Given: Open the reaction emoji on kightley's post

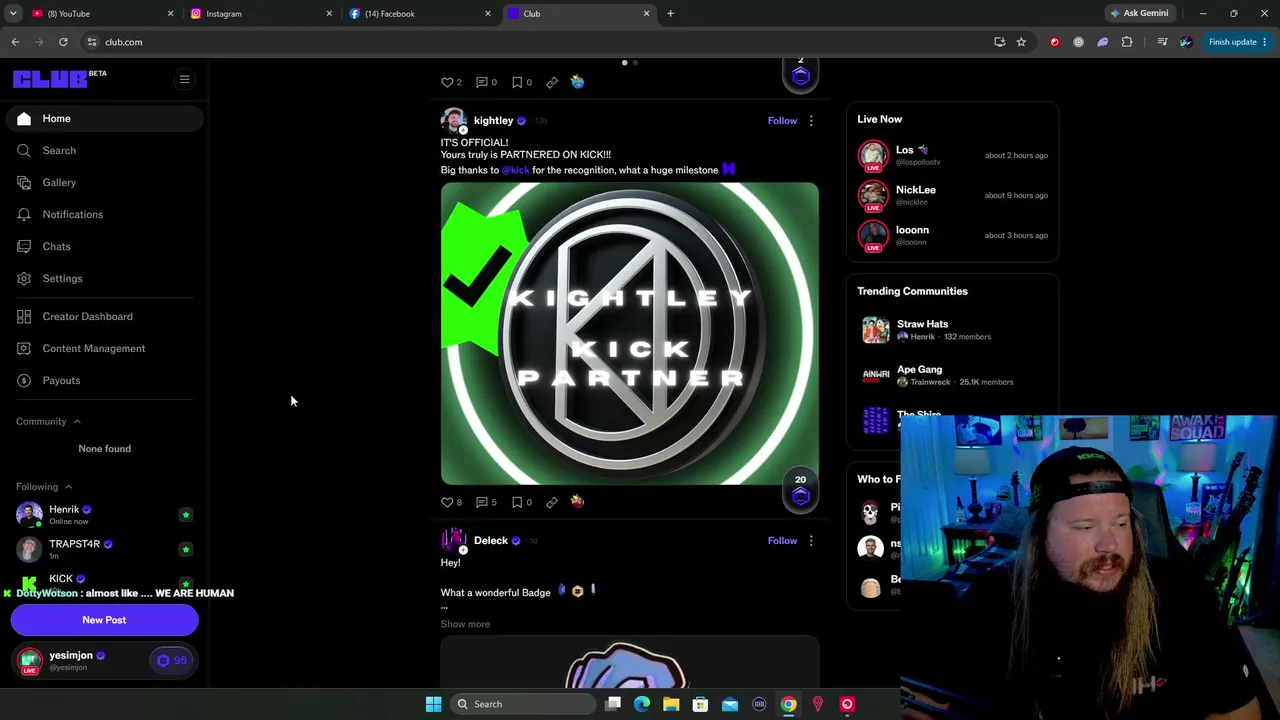Looking at the screenshot, I should 577,502.
